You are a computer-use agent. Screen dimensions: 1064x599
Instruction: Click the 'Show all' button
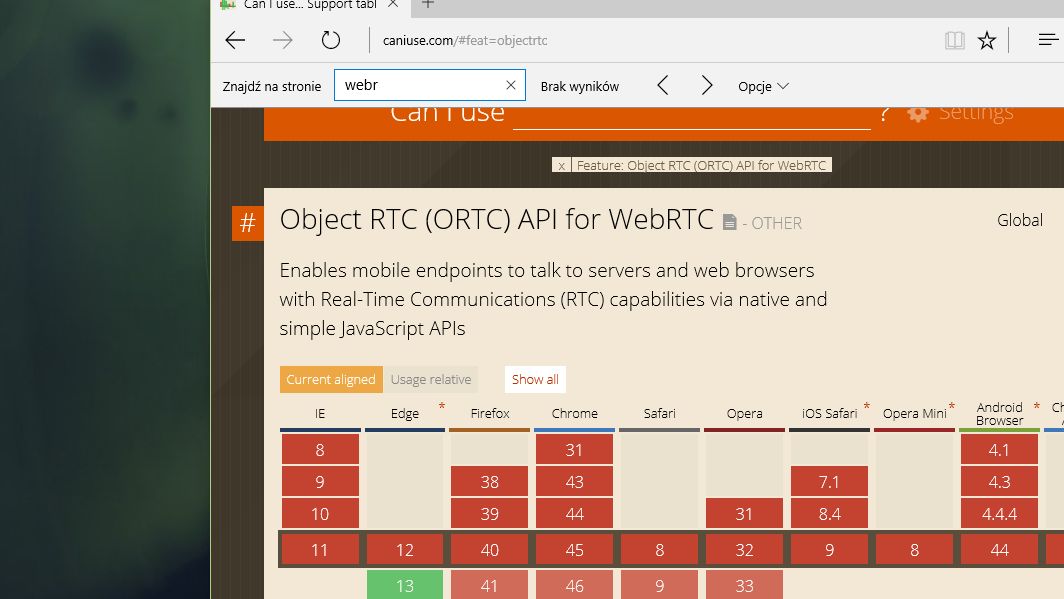pyautogui.click(x=535, y=379)
